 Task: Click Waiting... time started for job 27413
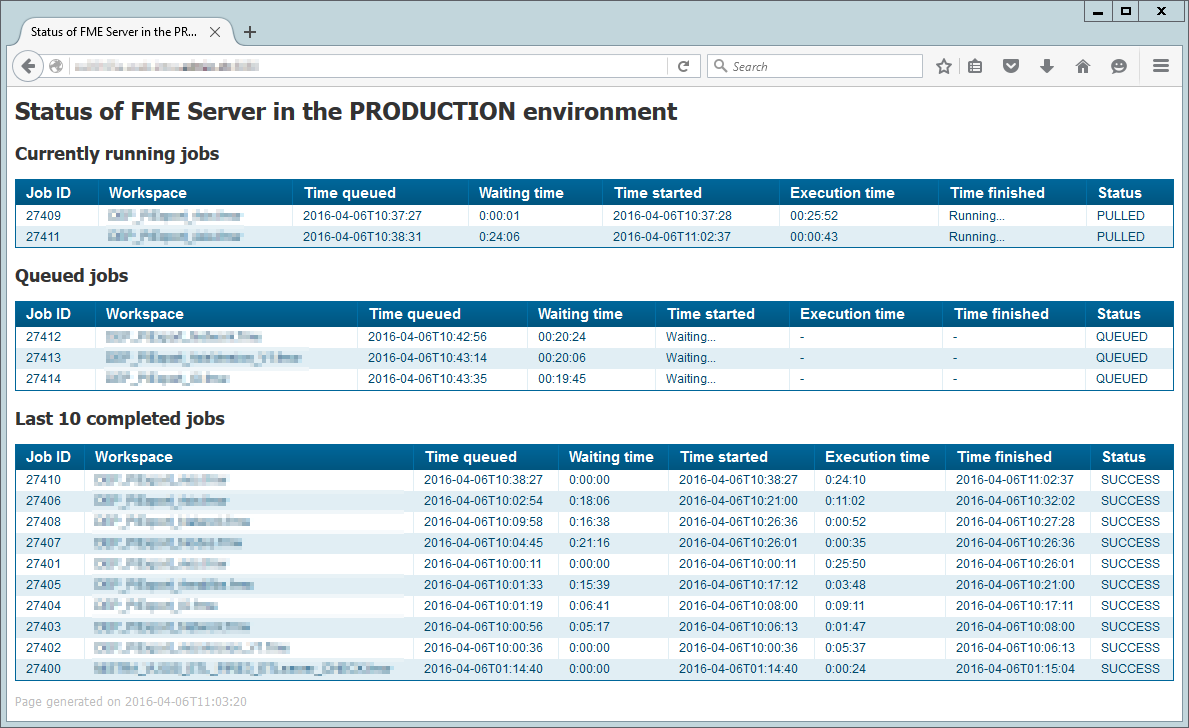coord(691,358)
